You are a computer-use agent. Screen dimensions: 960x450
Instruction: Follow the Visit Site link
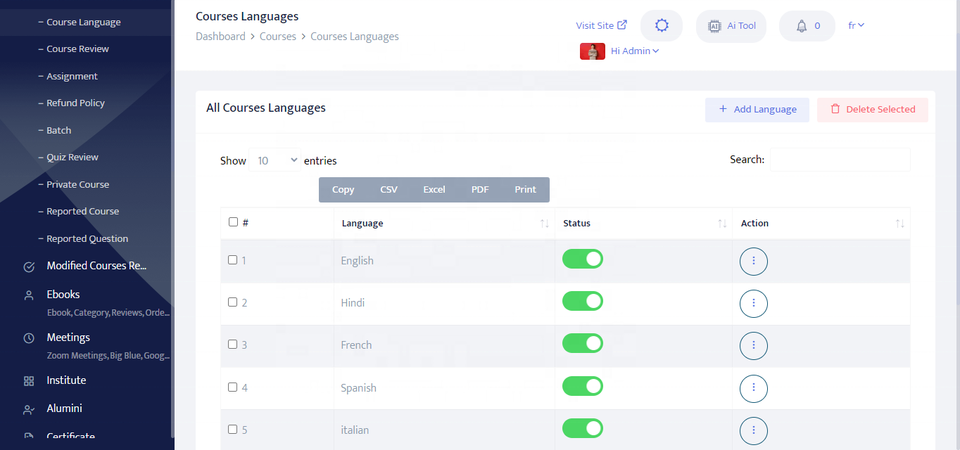click(x=601, y=26)
